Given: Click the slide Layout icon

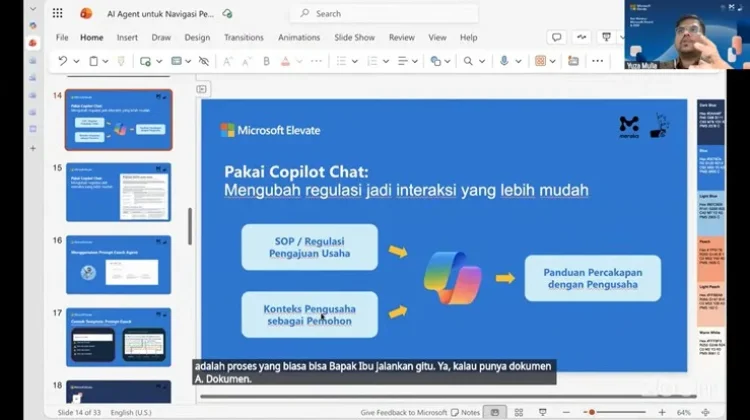Looking at the screenshot, I should [x=176, y=61].
